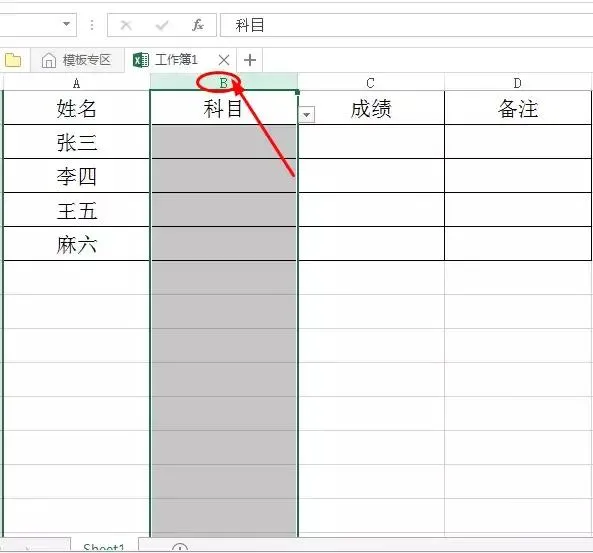Select column C header
The image size is (593, 553).
tap(371, 83)
